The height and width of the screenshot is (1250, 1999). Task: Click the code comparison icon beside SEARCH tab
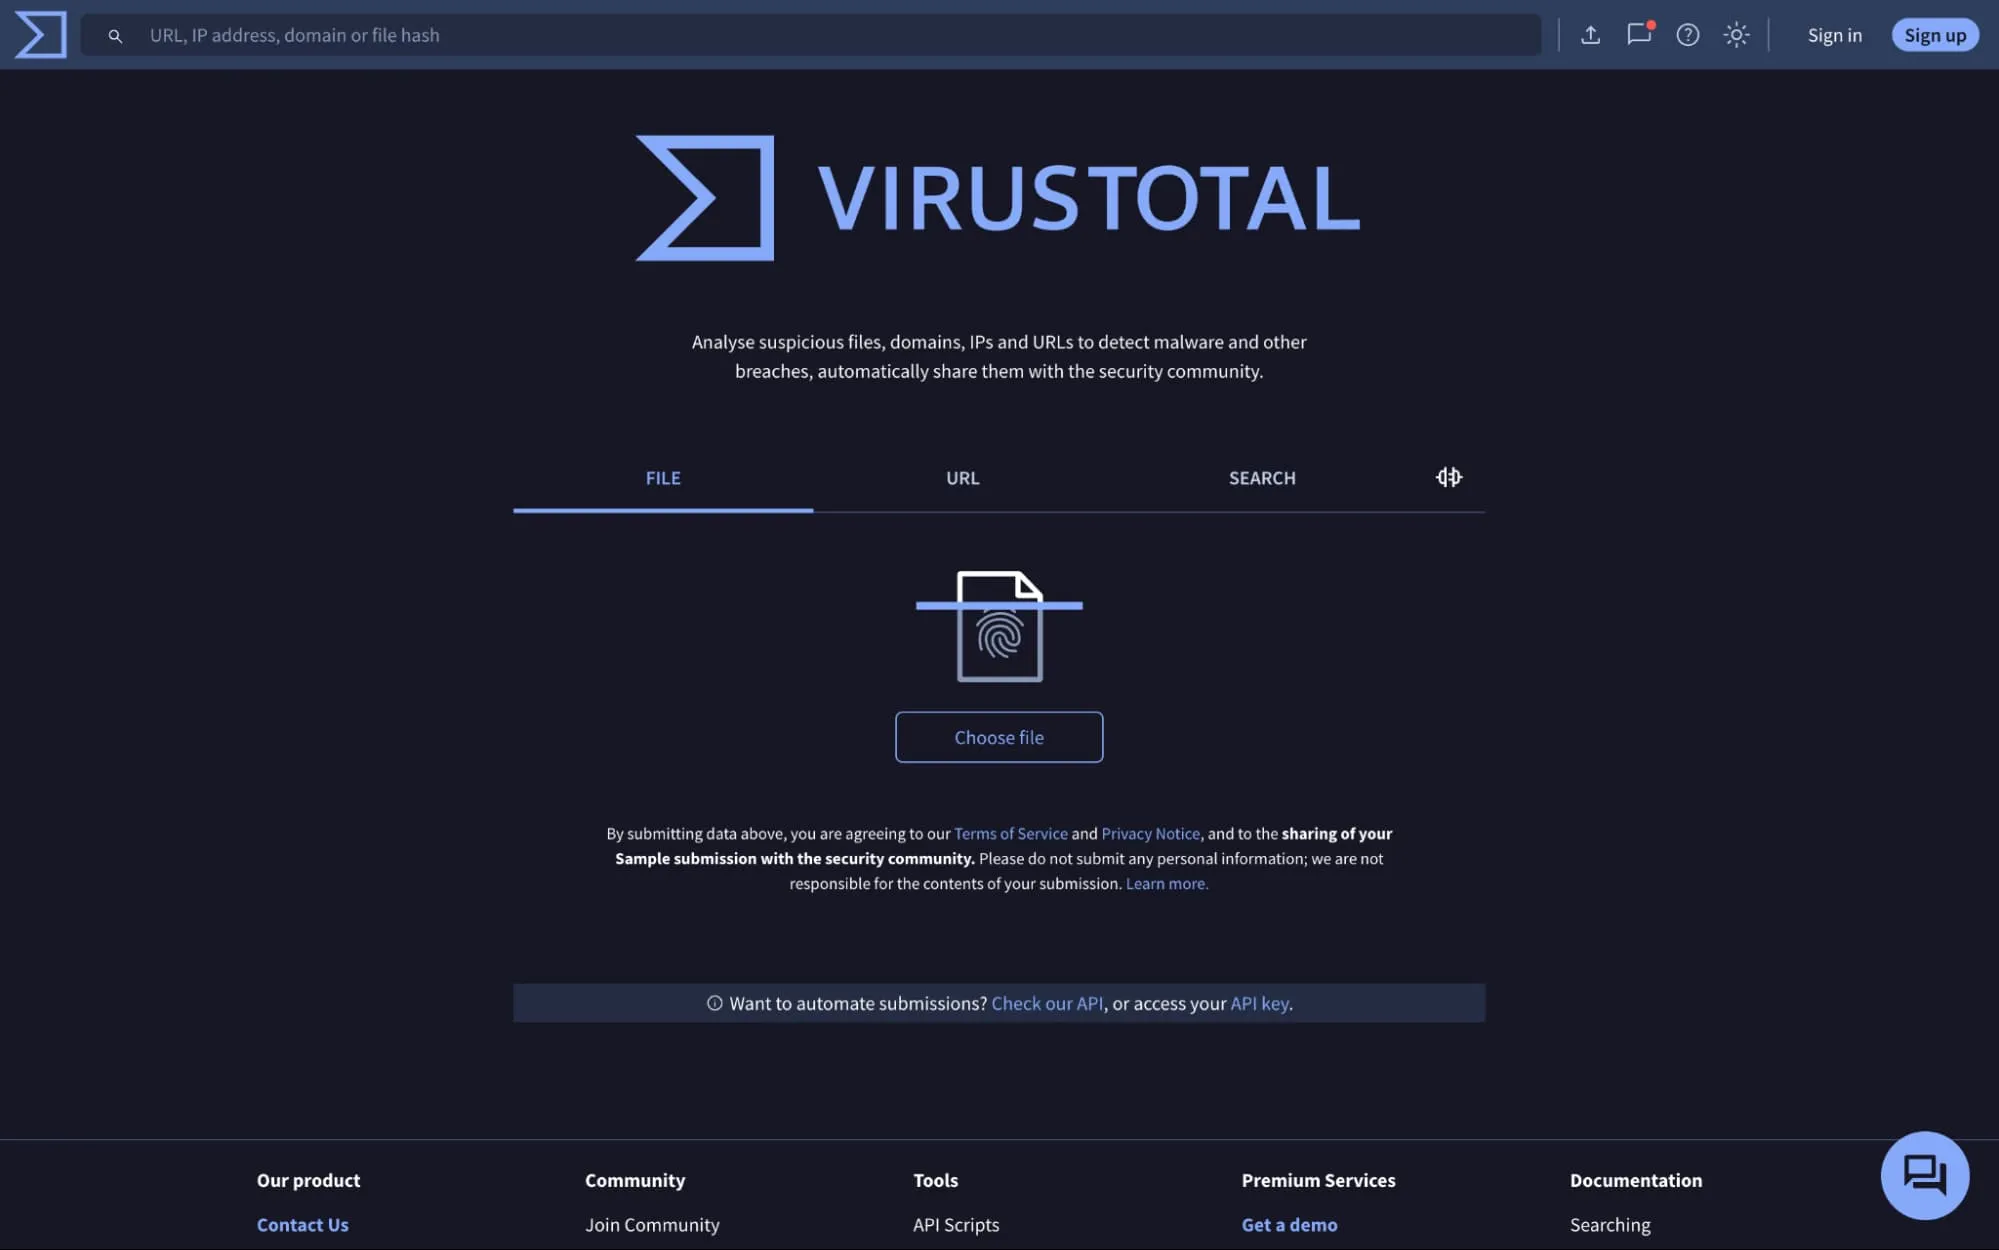pos(1449,478)
